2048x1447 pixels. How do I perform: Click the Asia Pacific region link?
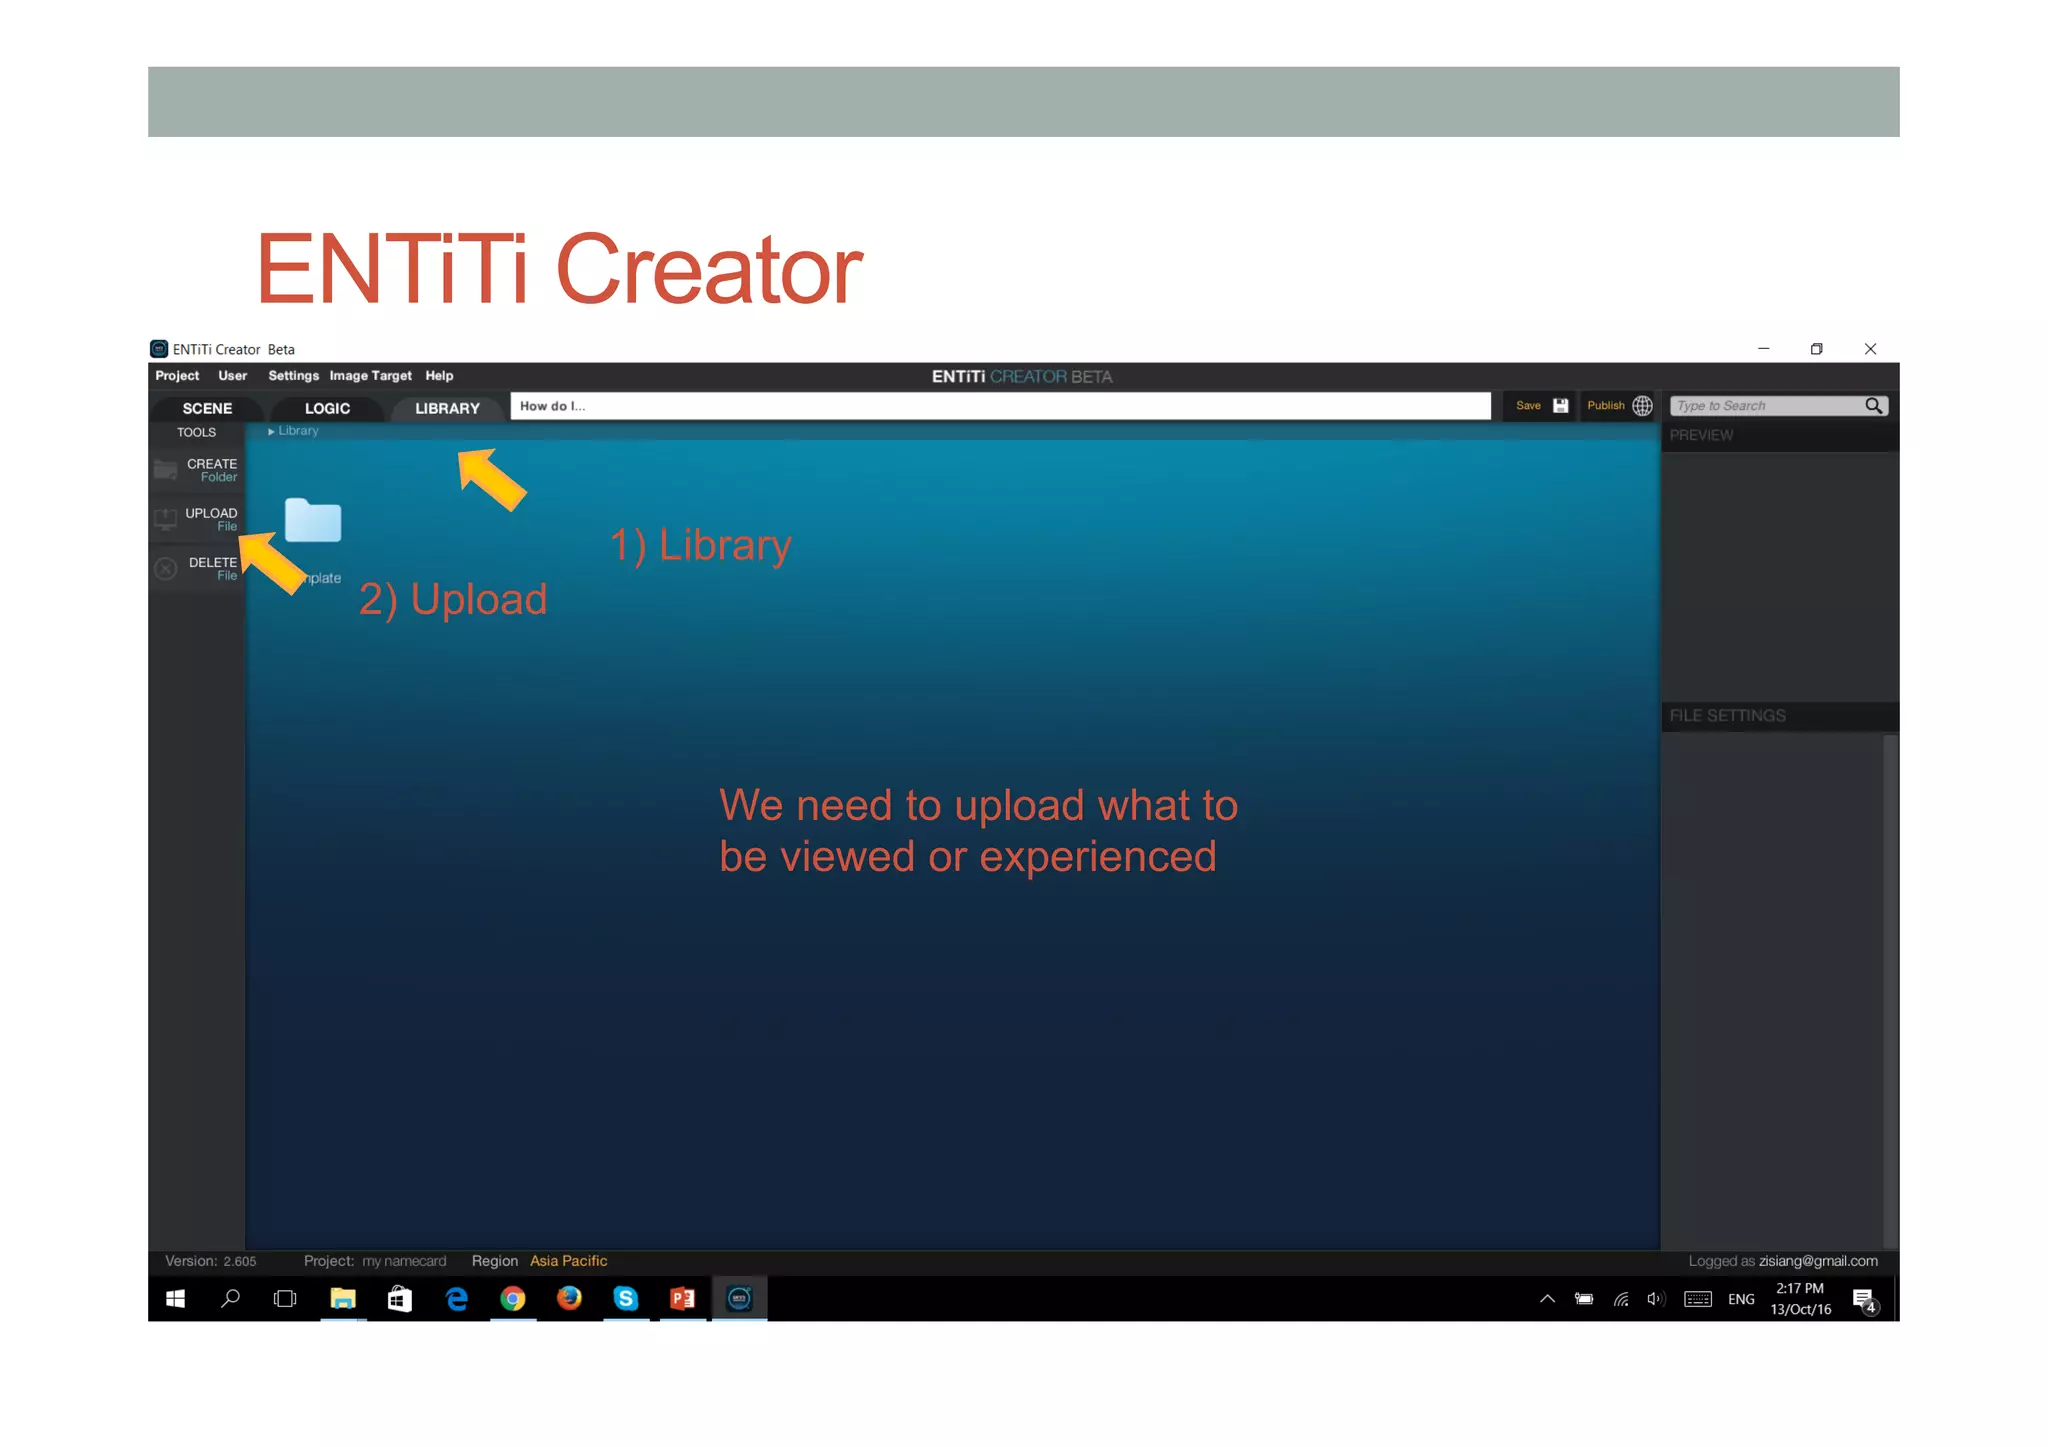click(x=568, y=1261)
